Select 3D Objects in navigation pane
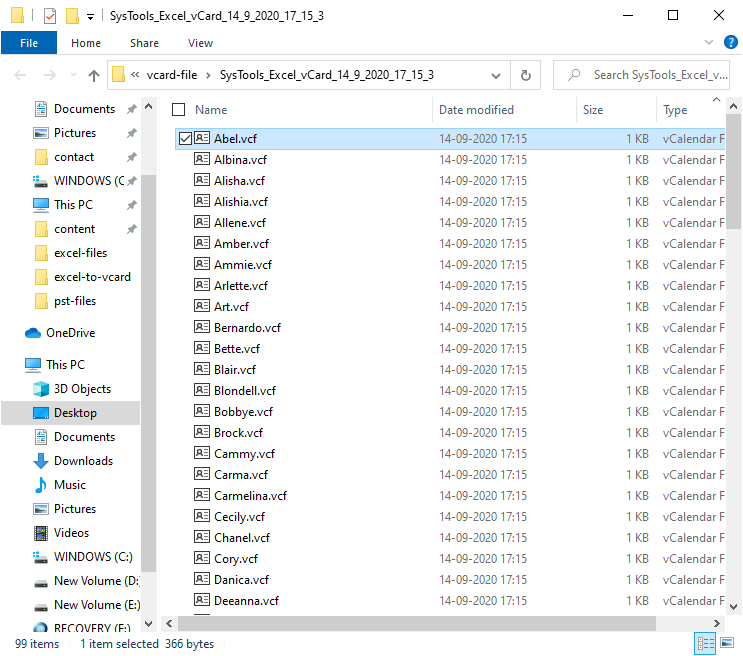The width and height of the screenshot is (743, 656). tap(82, 389)
